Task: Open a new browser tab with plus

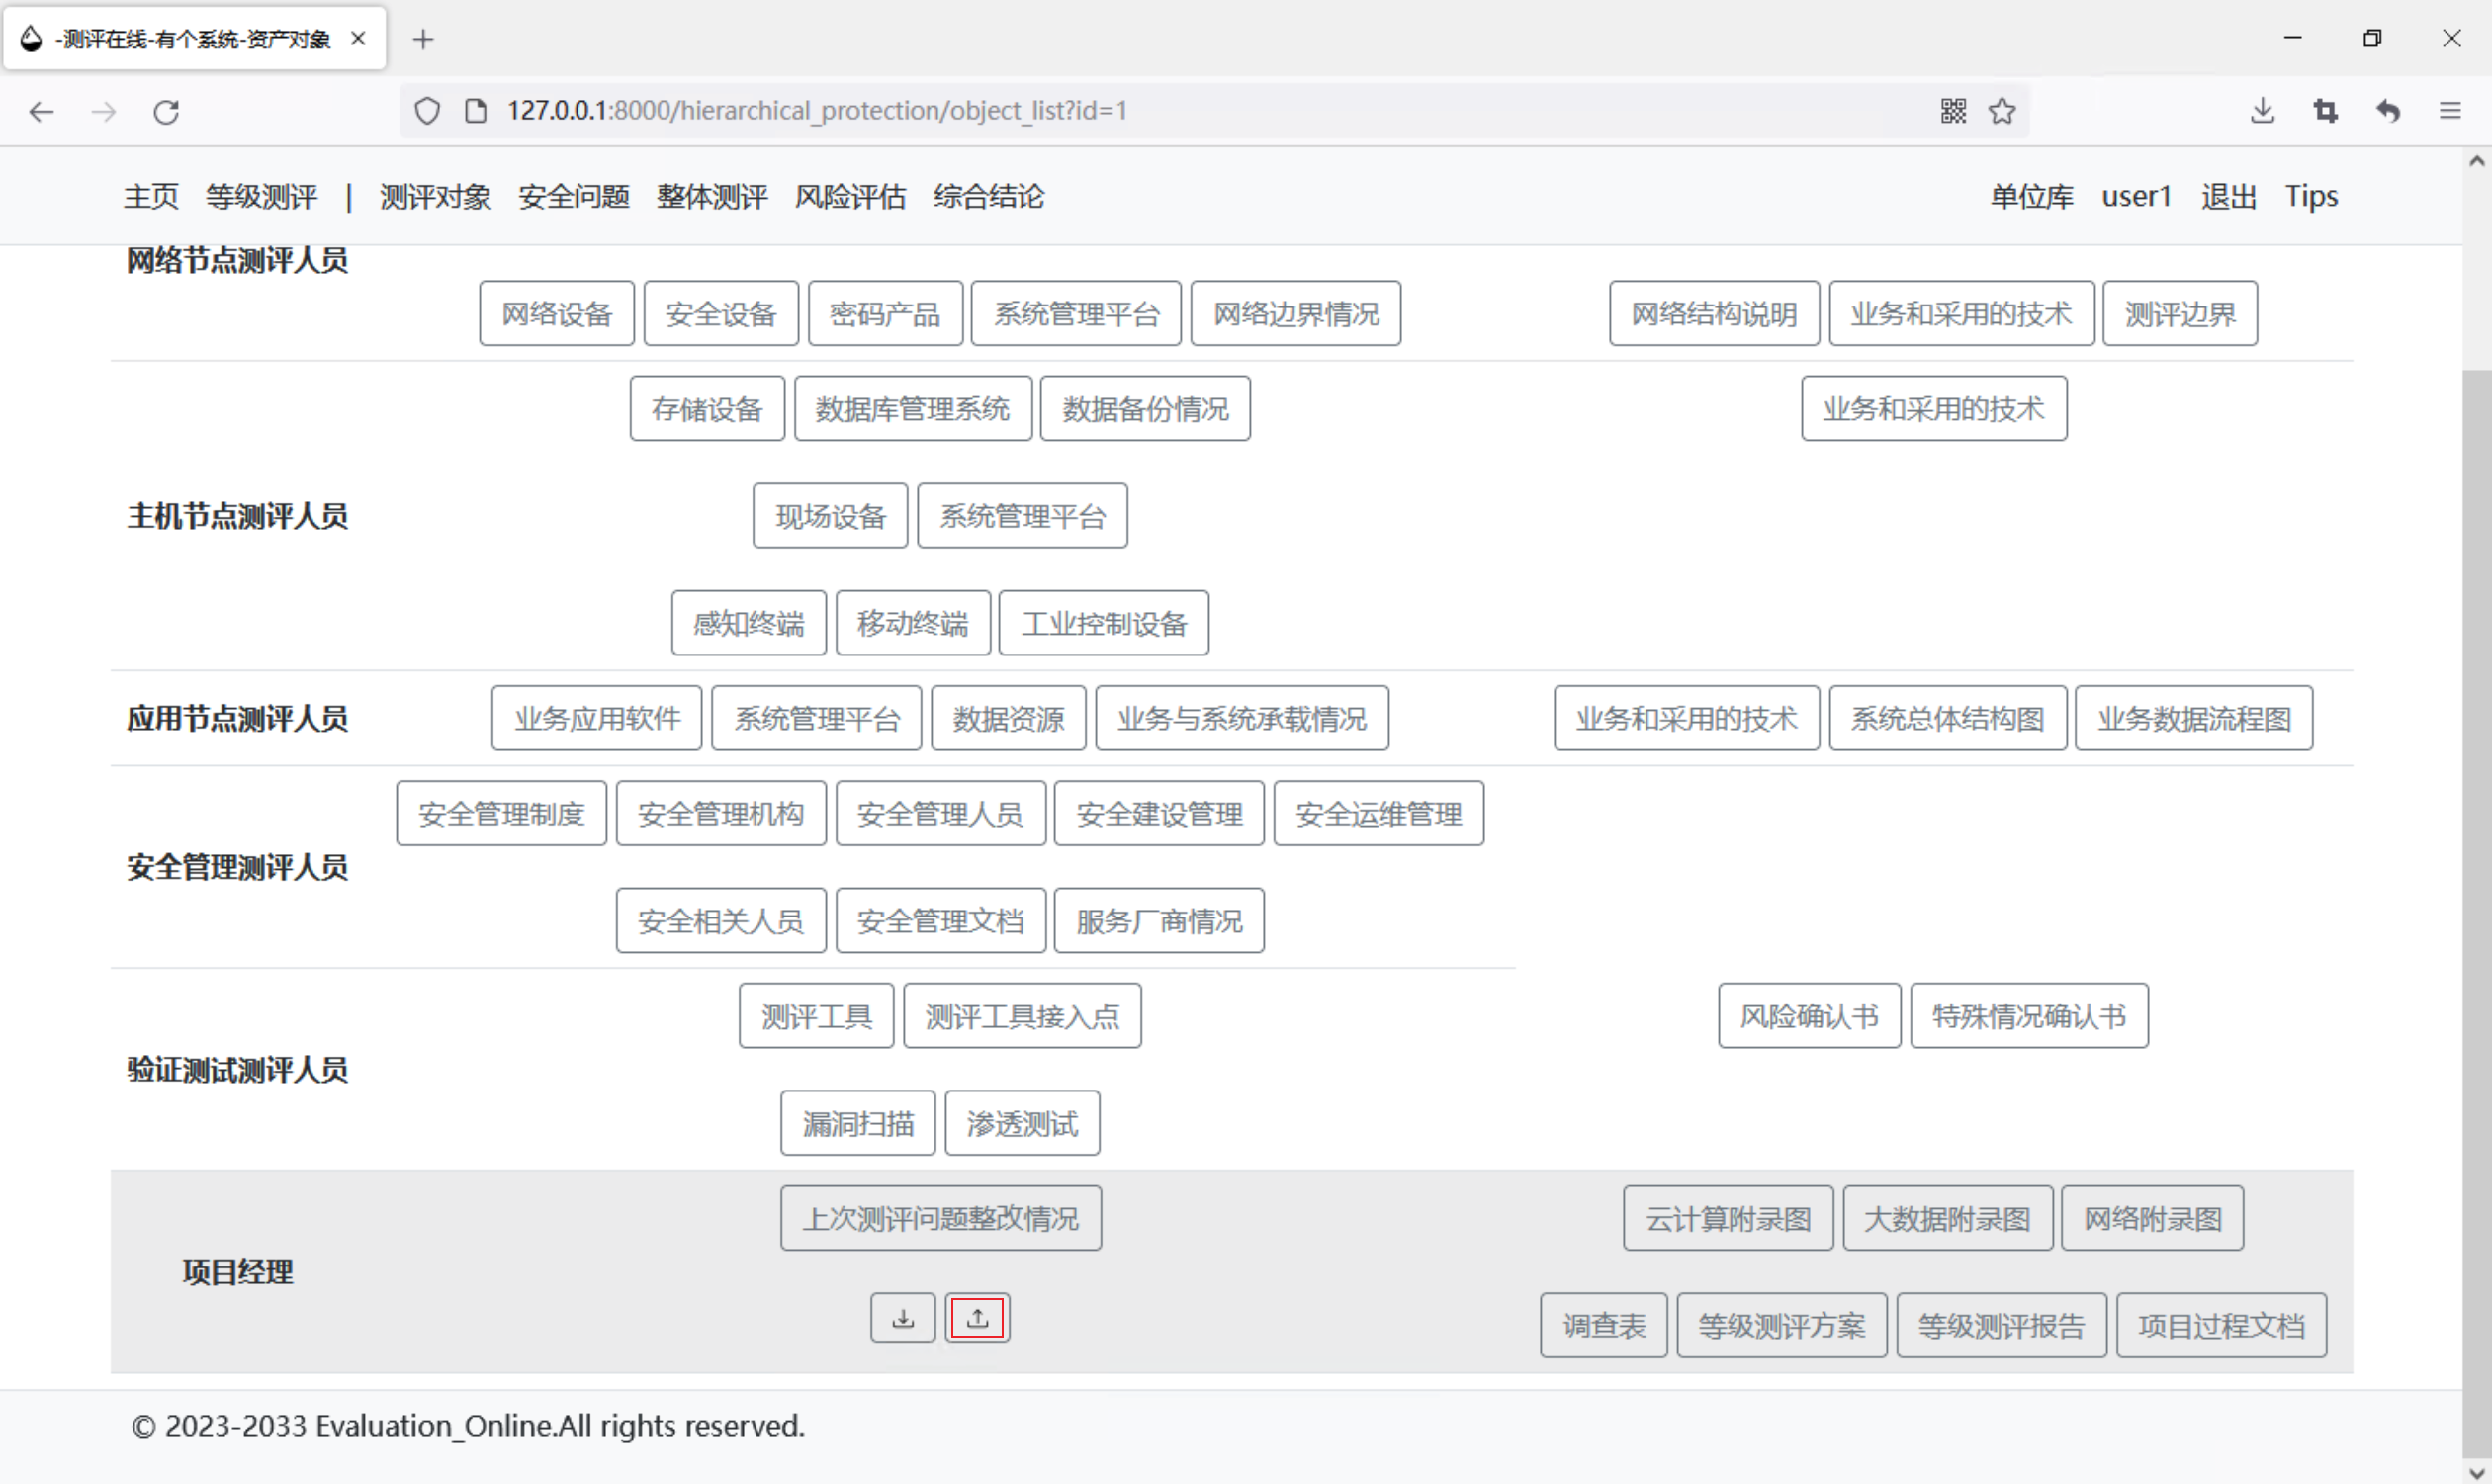Action: pos(423,39)
